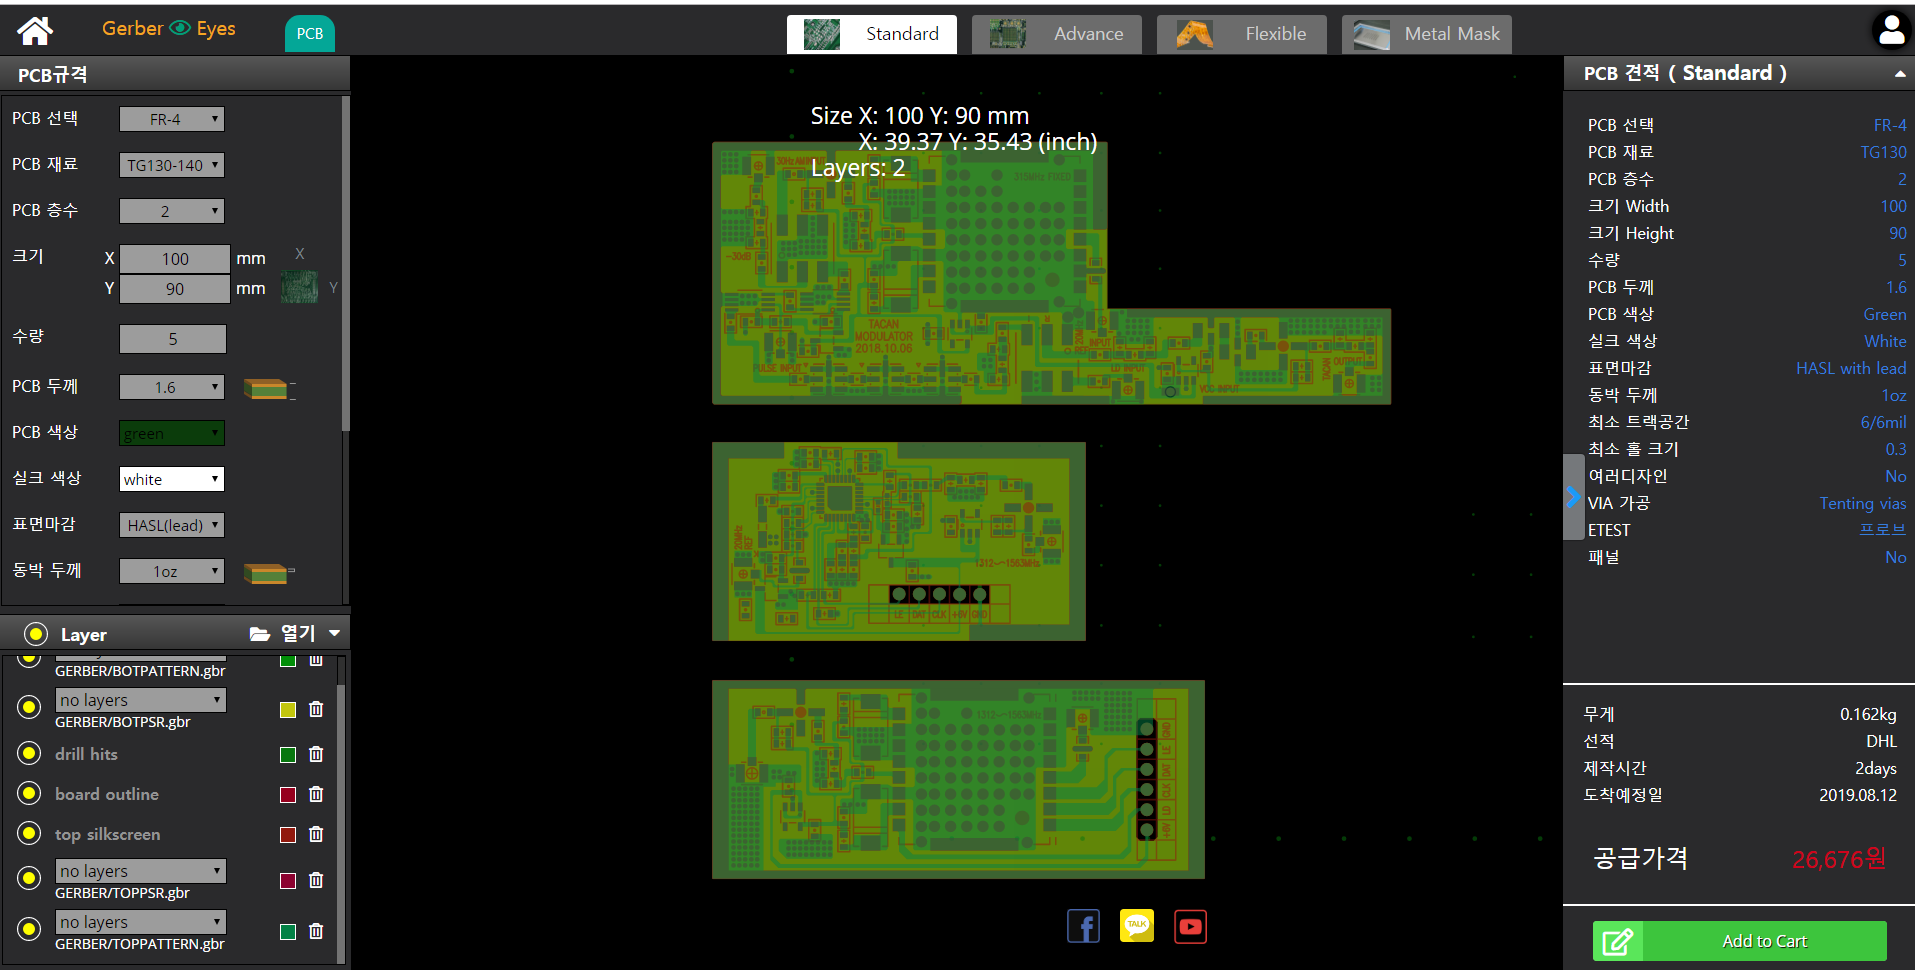Viewport: 1915px width, 970px height.
Task: Toggle visibility of board outline layer
Action: [x=30, y=793]
